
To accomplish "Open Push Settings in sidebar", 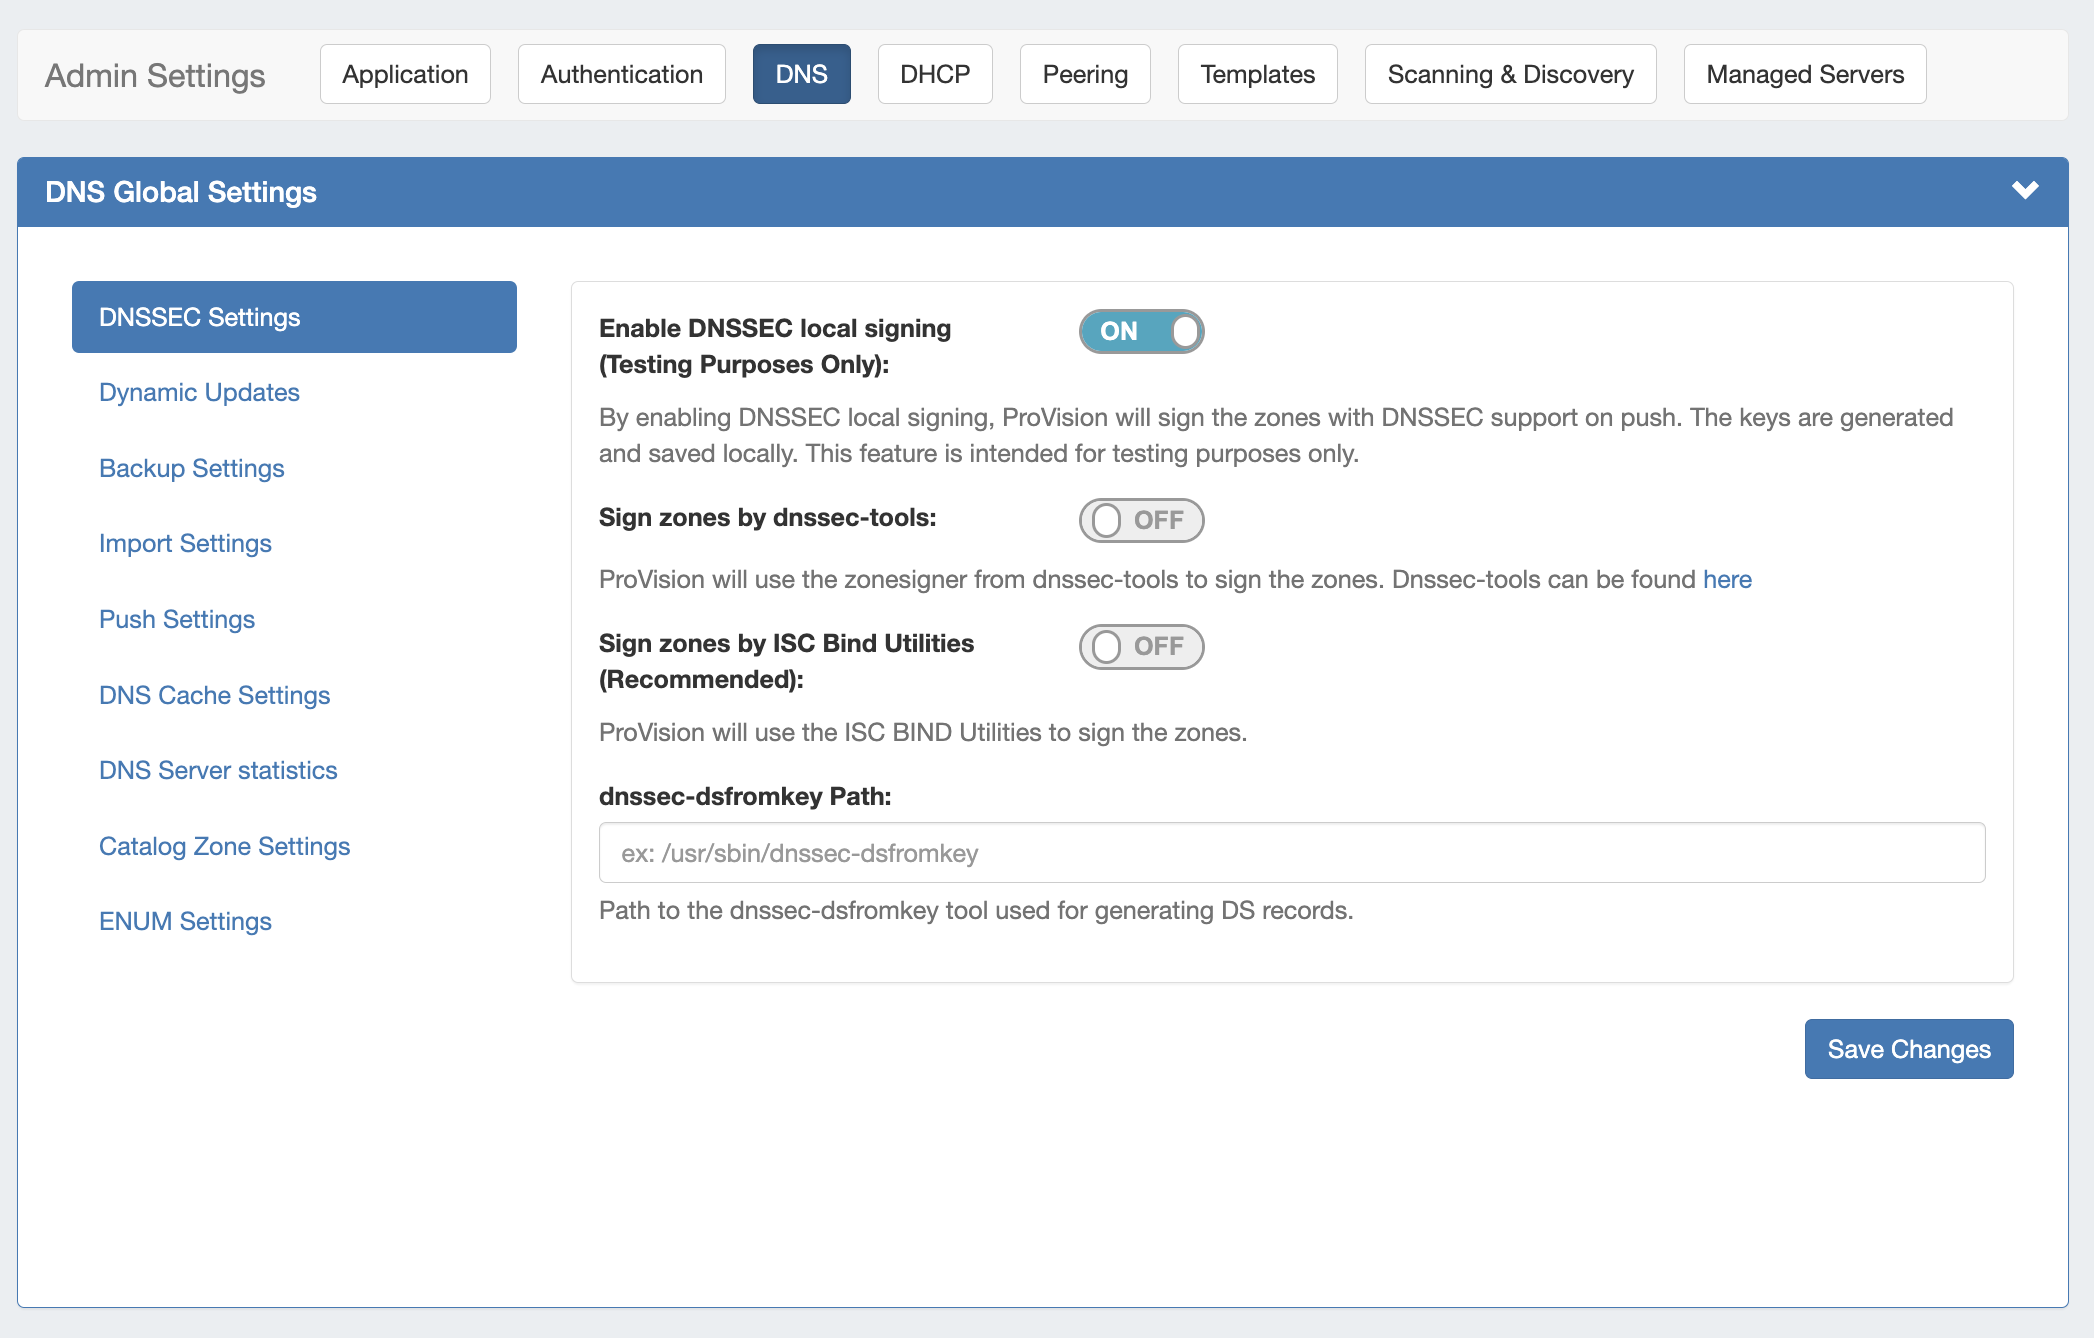I will pos(177,619).
